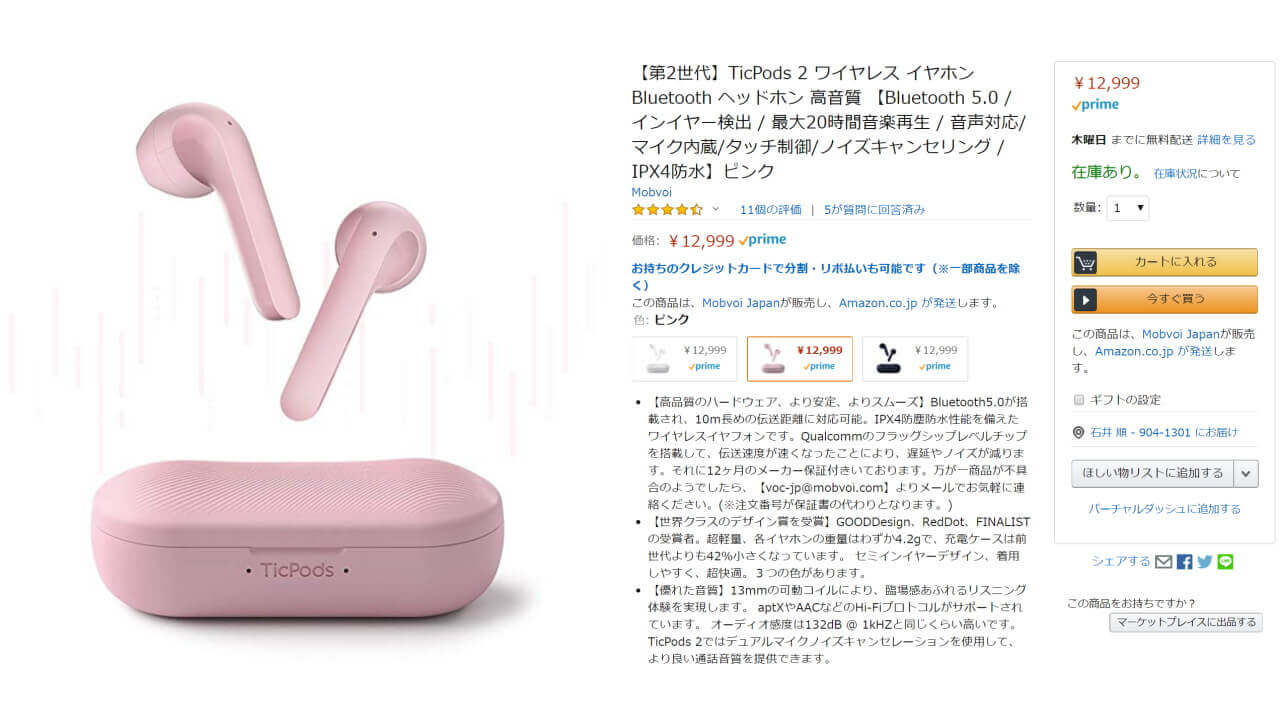
Task: Expand the ほしい物リスト dropdown arrow
Action: [x=1246, y=473]
